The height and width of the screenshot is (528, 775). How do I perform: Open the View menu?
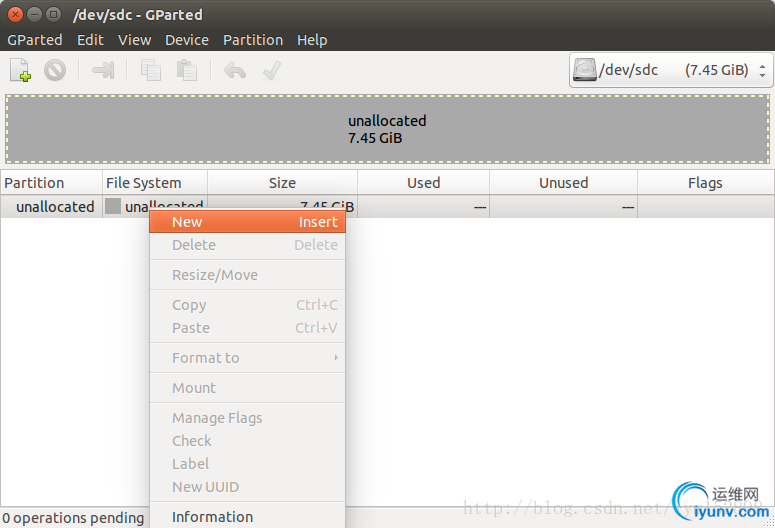coord(134,40)
